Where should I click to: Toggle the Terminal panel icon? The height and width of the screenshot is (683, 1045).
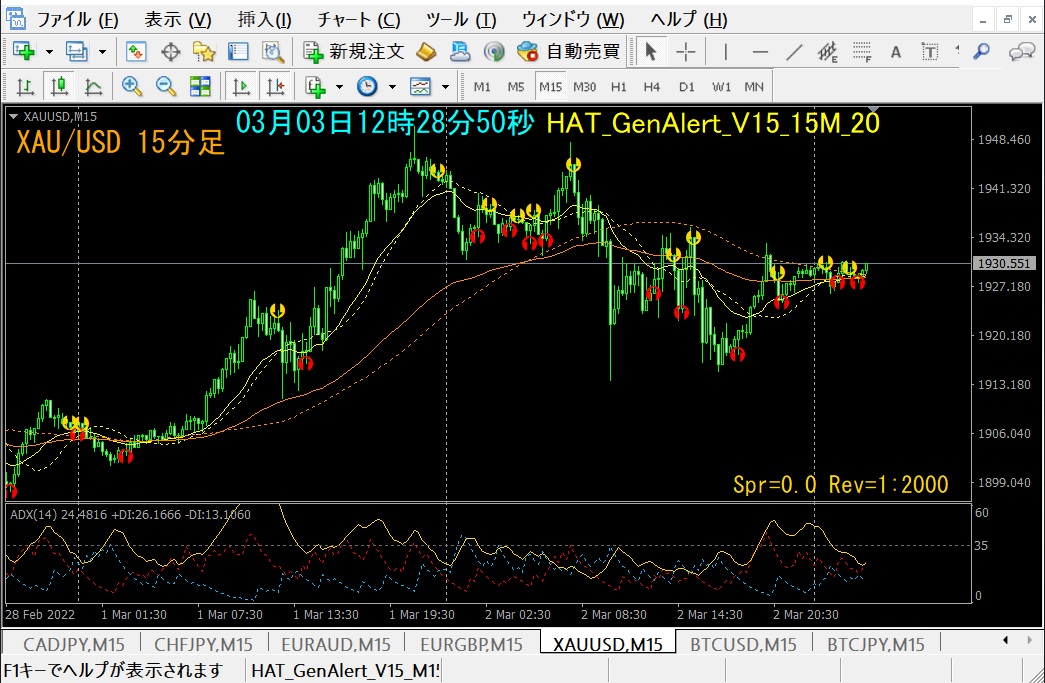[238, 51]
